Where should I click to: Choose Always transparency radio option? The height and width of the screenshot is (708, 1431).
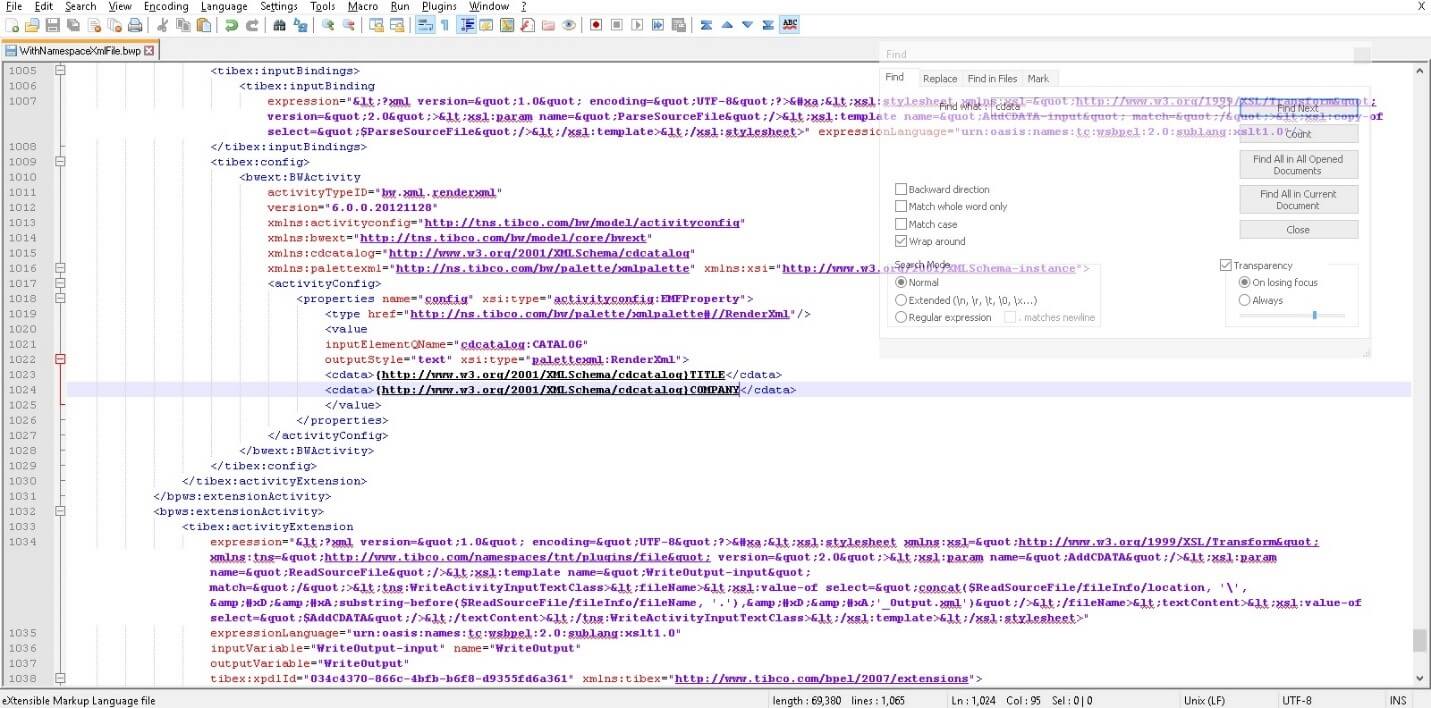(x=1244, y=300)
